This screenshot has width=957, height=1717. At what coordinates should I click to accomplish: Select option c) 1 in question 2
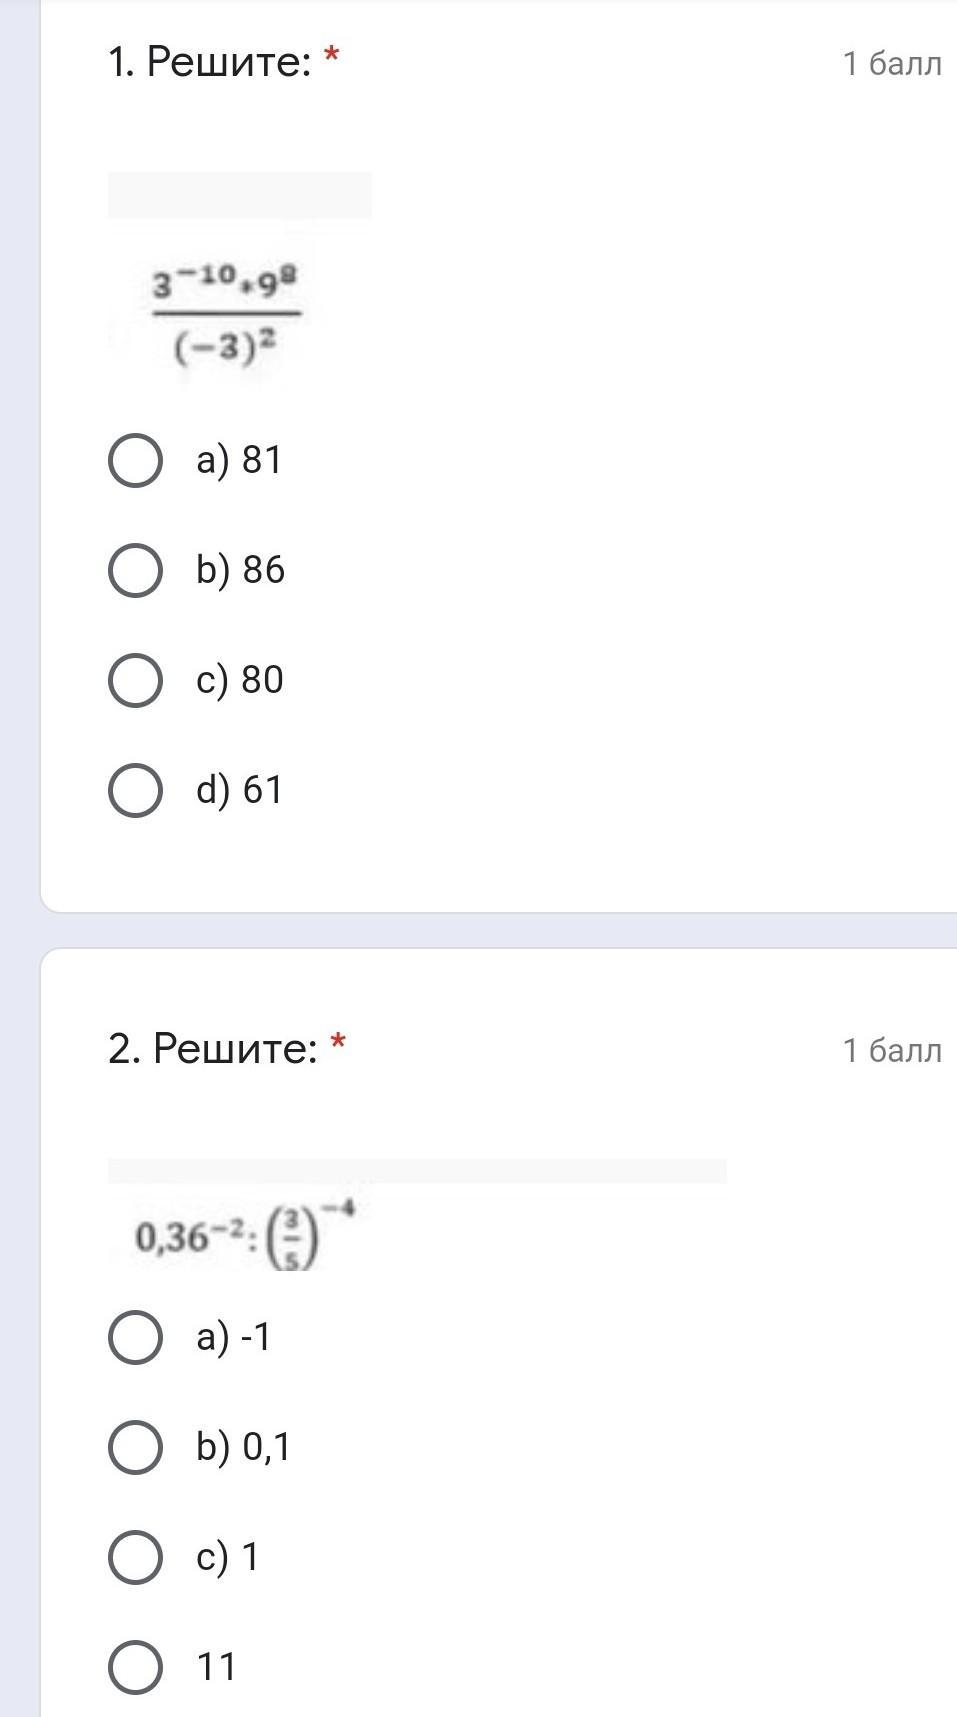135,1558
